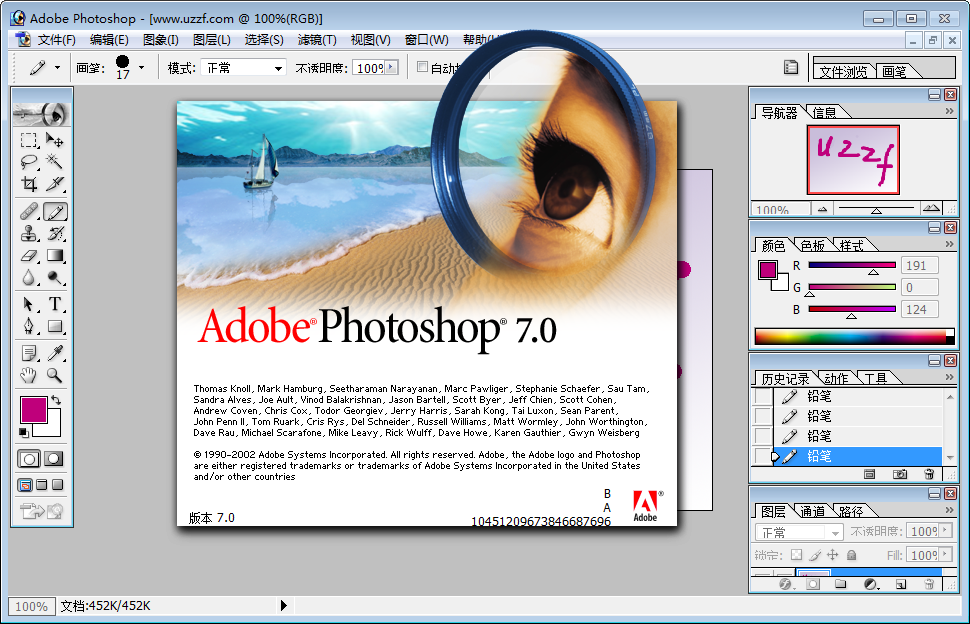This screenshot has height=624, width=970.
Task: Select the Slice tool
Action: click(x=55, y=184)
